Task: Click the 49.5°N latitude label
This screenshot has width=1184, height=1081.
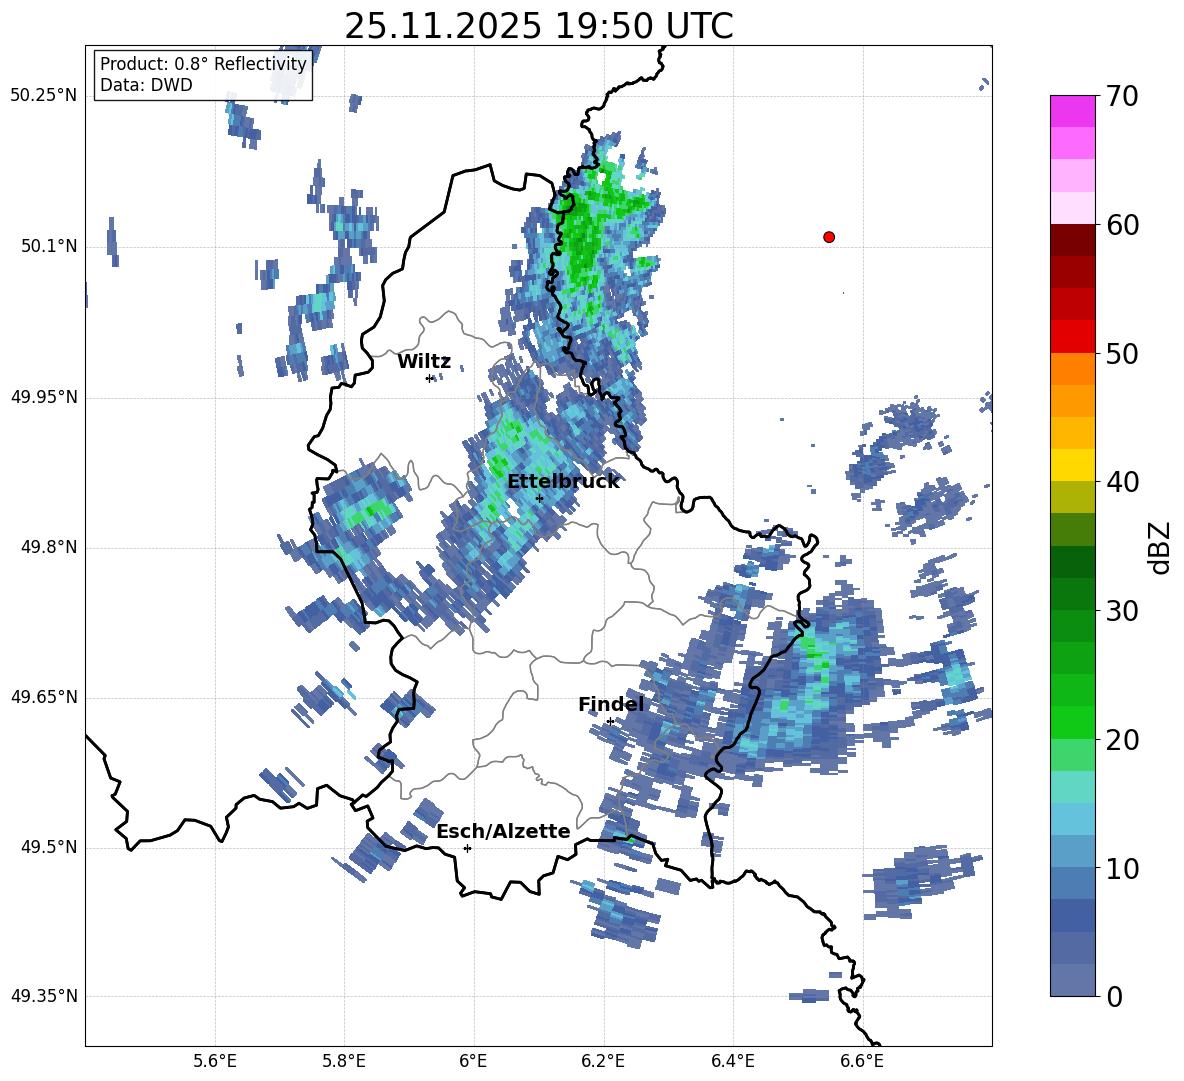Action: pos(49,847)
